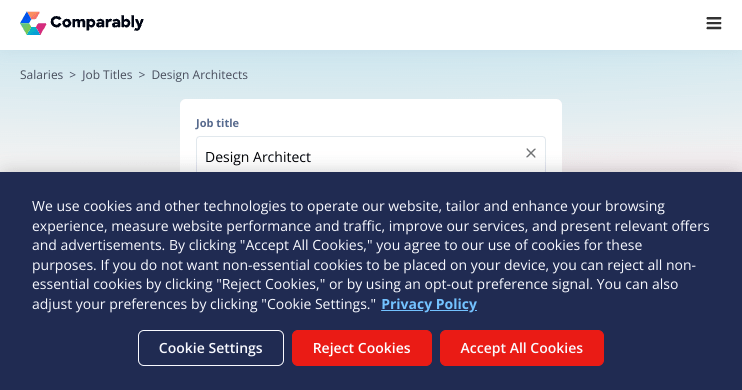Focus the Design Architect input field

(371, 155)
